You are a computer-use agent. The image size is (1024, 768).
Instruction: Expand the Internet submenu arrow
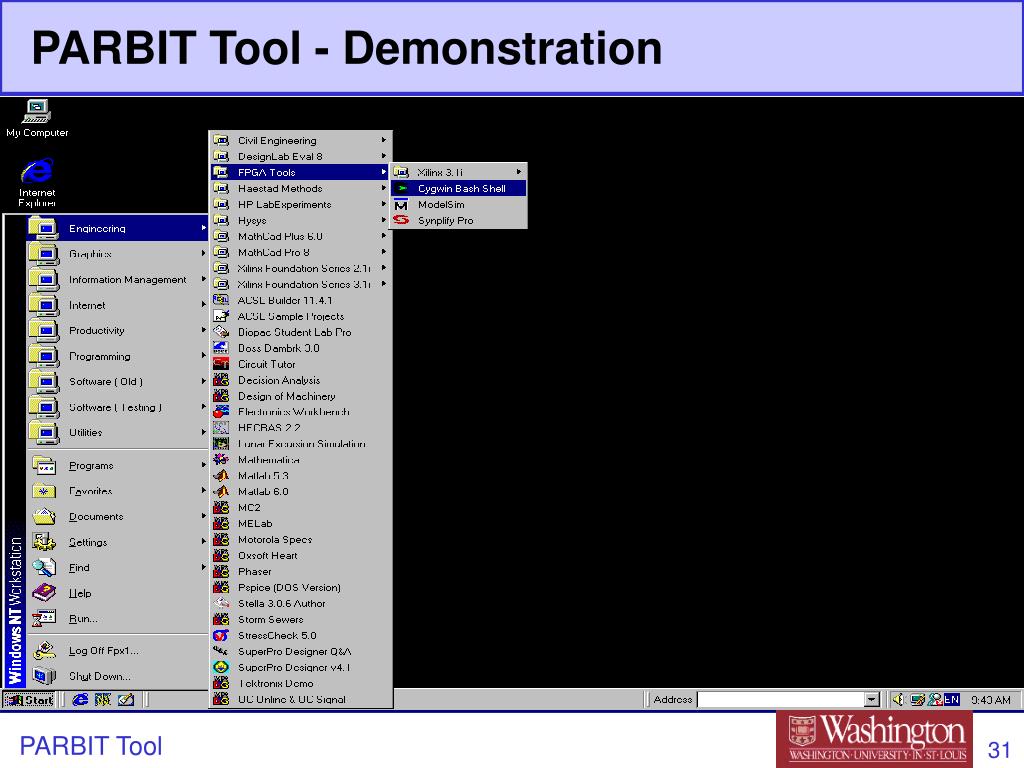pyautogui.click(x=203, y=304)
